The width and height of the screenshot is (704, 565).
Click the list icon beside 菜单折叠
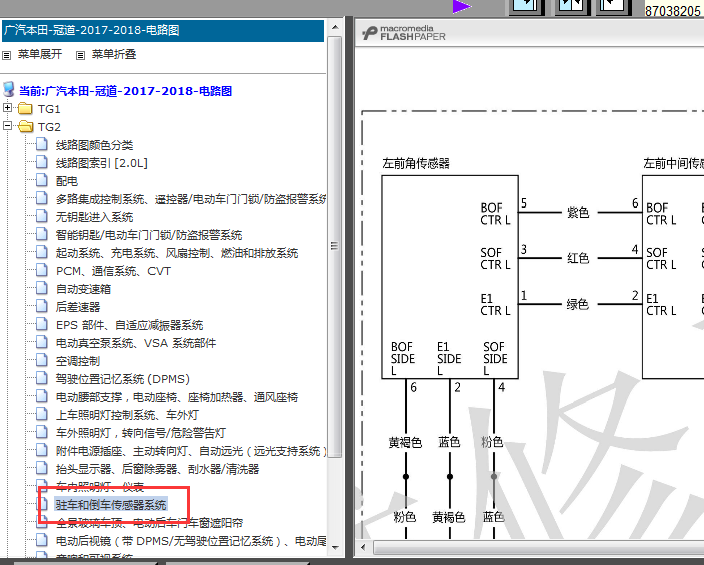[x=80, y=55]
